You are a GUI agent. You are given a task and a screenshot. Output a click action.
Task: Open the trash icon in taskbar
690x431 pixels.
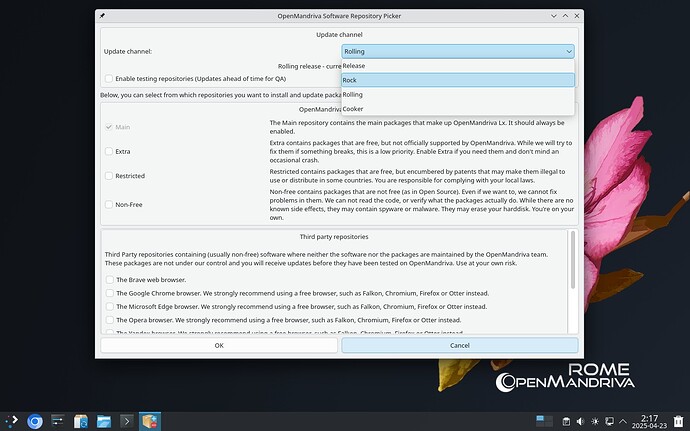(x=679, y=421)
